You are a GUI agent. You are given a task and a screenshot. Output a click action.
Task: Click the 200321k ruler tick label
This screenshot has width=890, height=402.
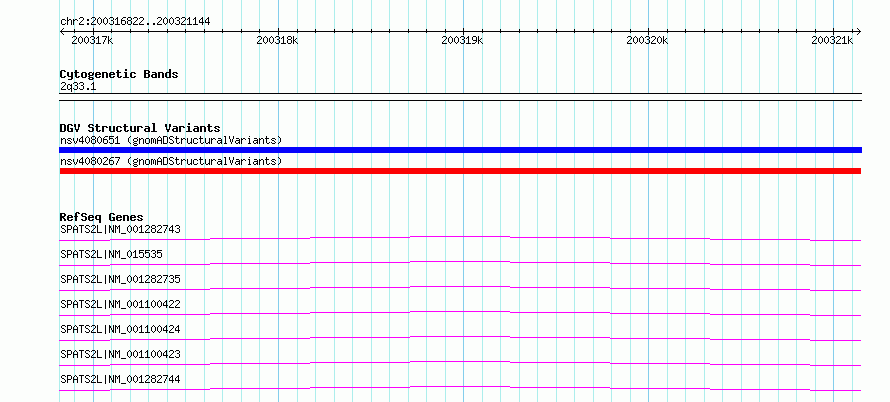(832, 40)
